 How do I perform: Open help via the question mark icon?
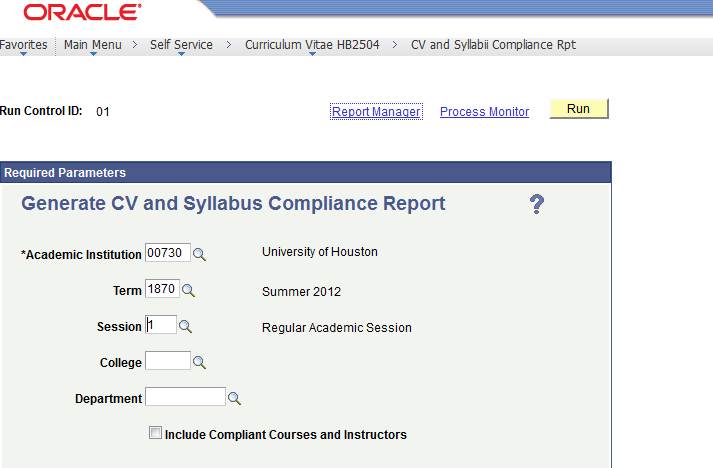536,205
